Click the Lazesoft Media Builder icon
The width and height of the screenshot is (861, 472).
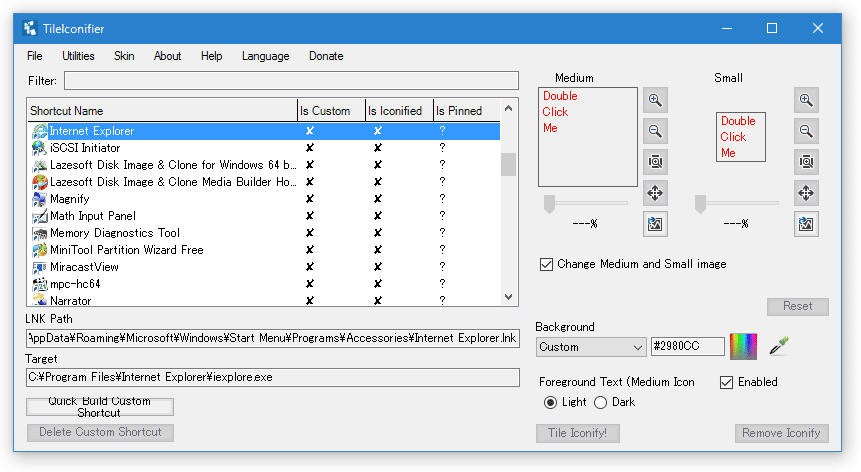(40, 182)
